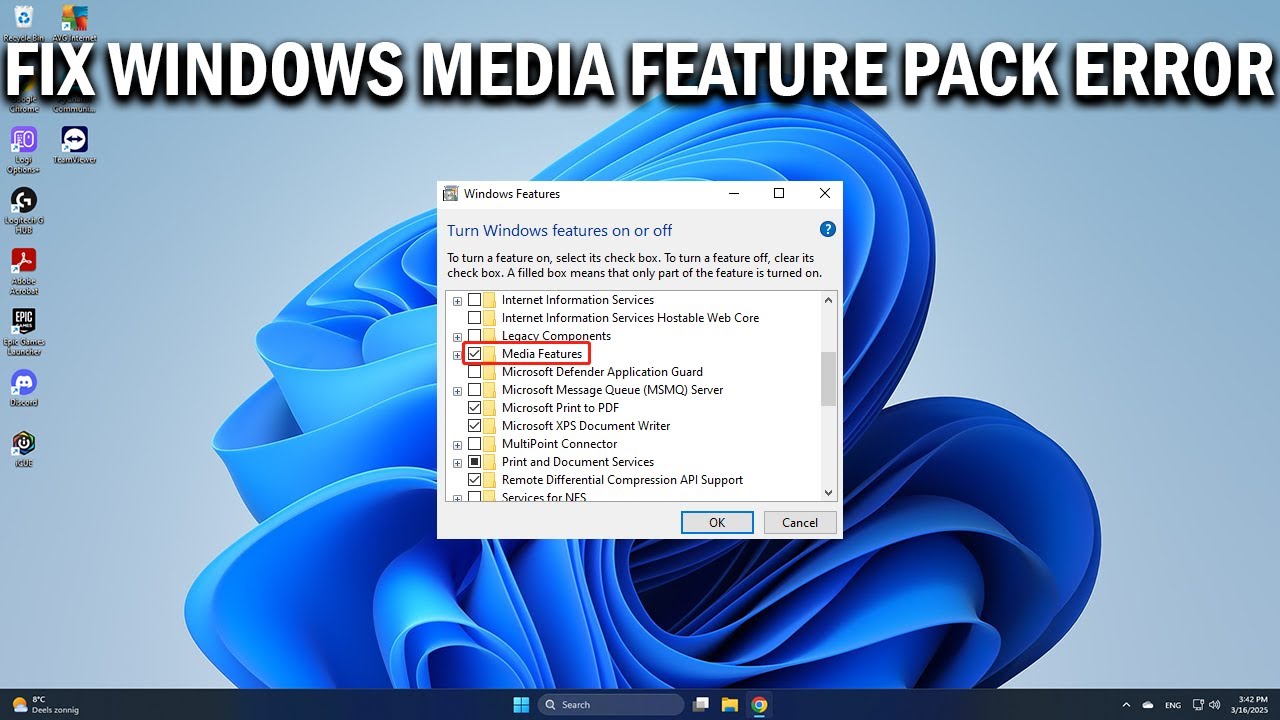Open the clock showing 3:42 PM
Screen dimensions: 1280x720
click(1250, 704)
